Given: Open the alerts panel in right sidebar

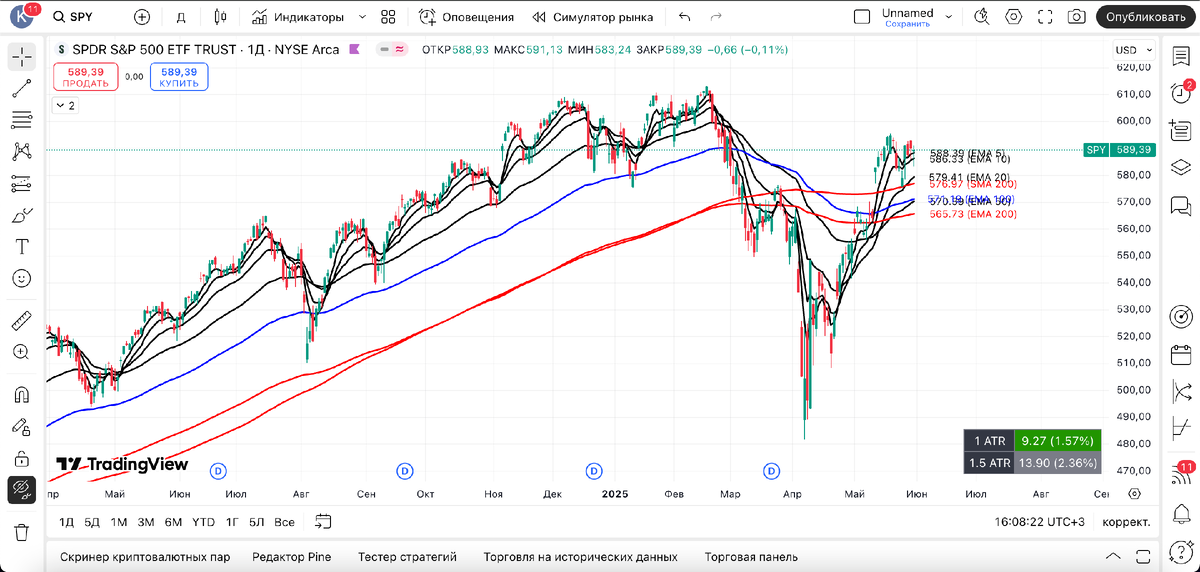Looking at the screenshot, I should (1181, 92).
